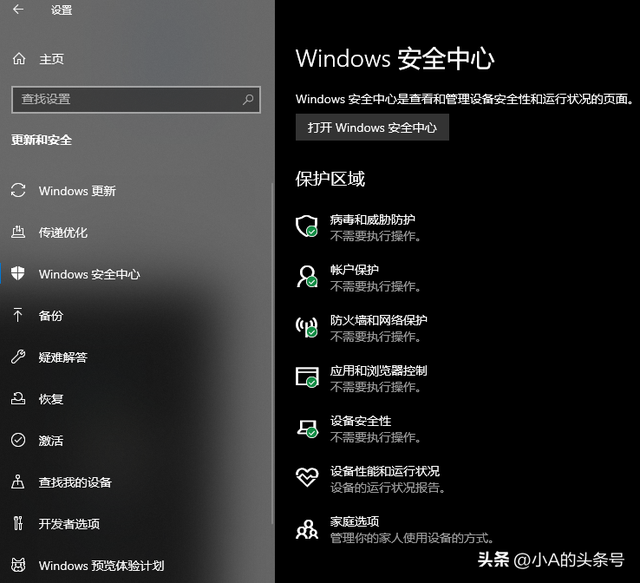Click the Windows 预览体验计划 cat icon
This screenshot has height=583, width=640.
coord(18,565)
